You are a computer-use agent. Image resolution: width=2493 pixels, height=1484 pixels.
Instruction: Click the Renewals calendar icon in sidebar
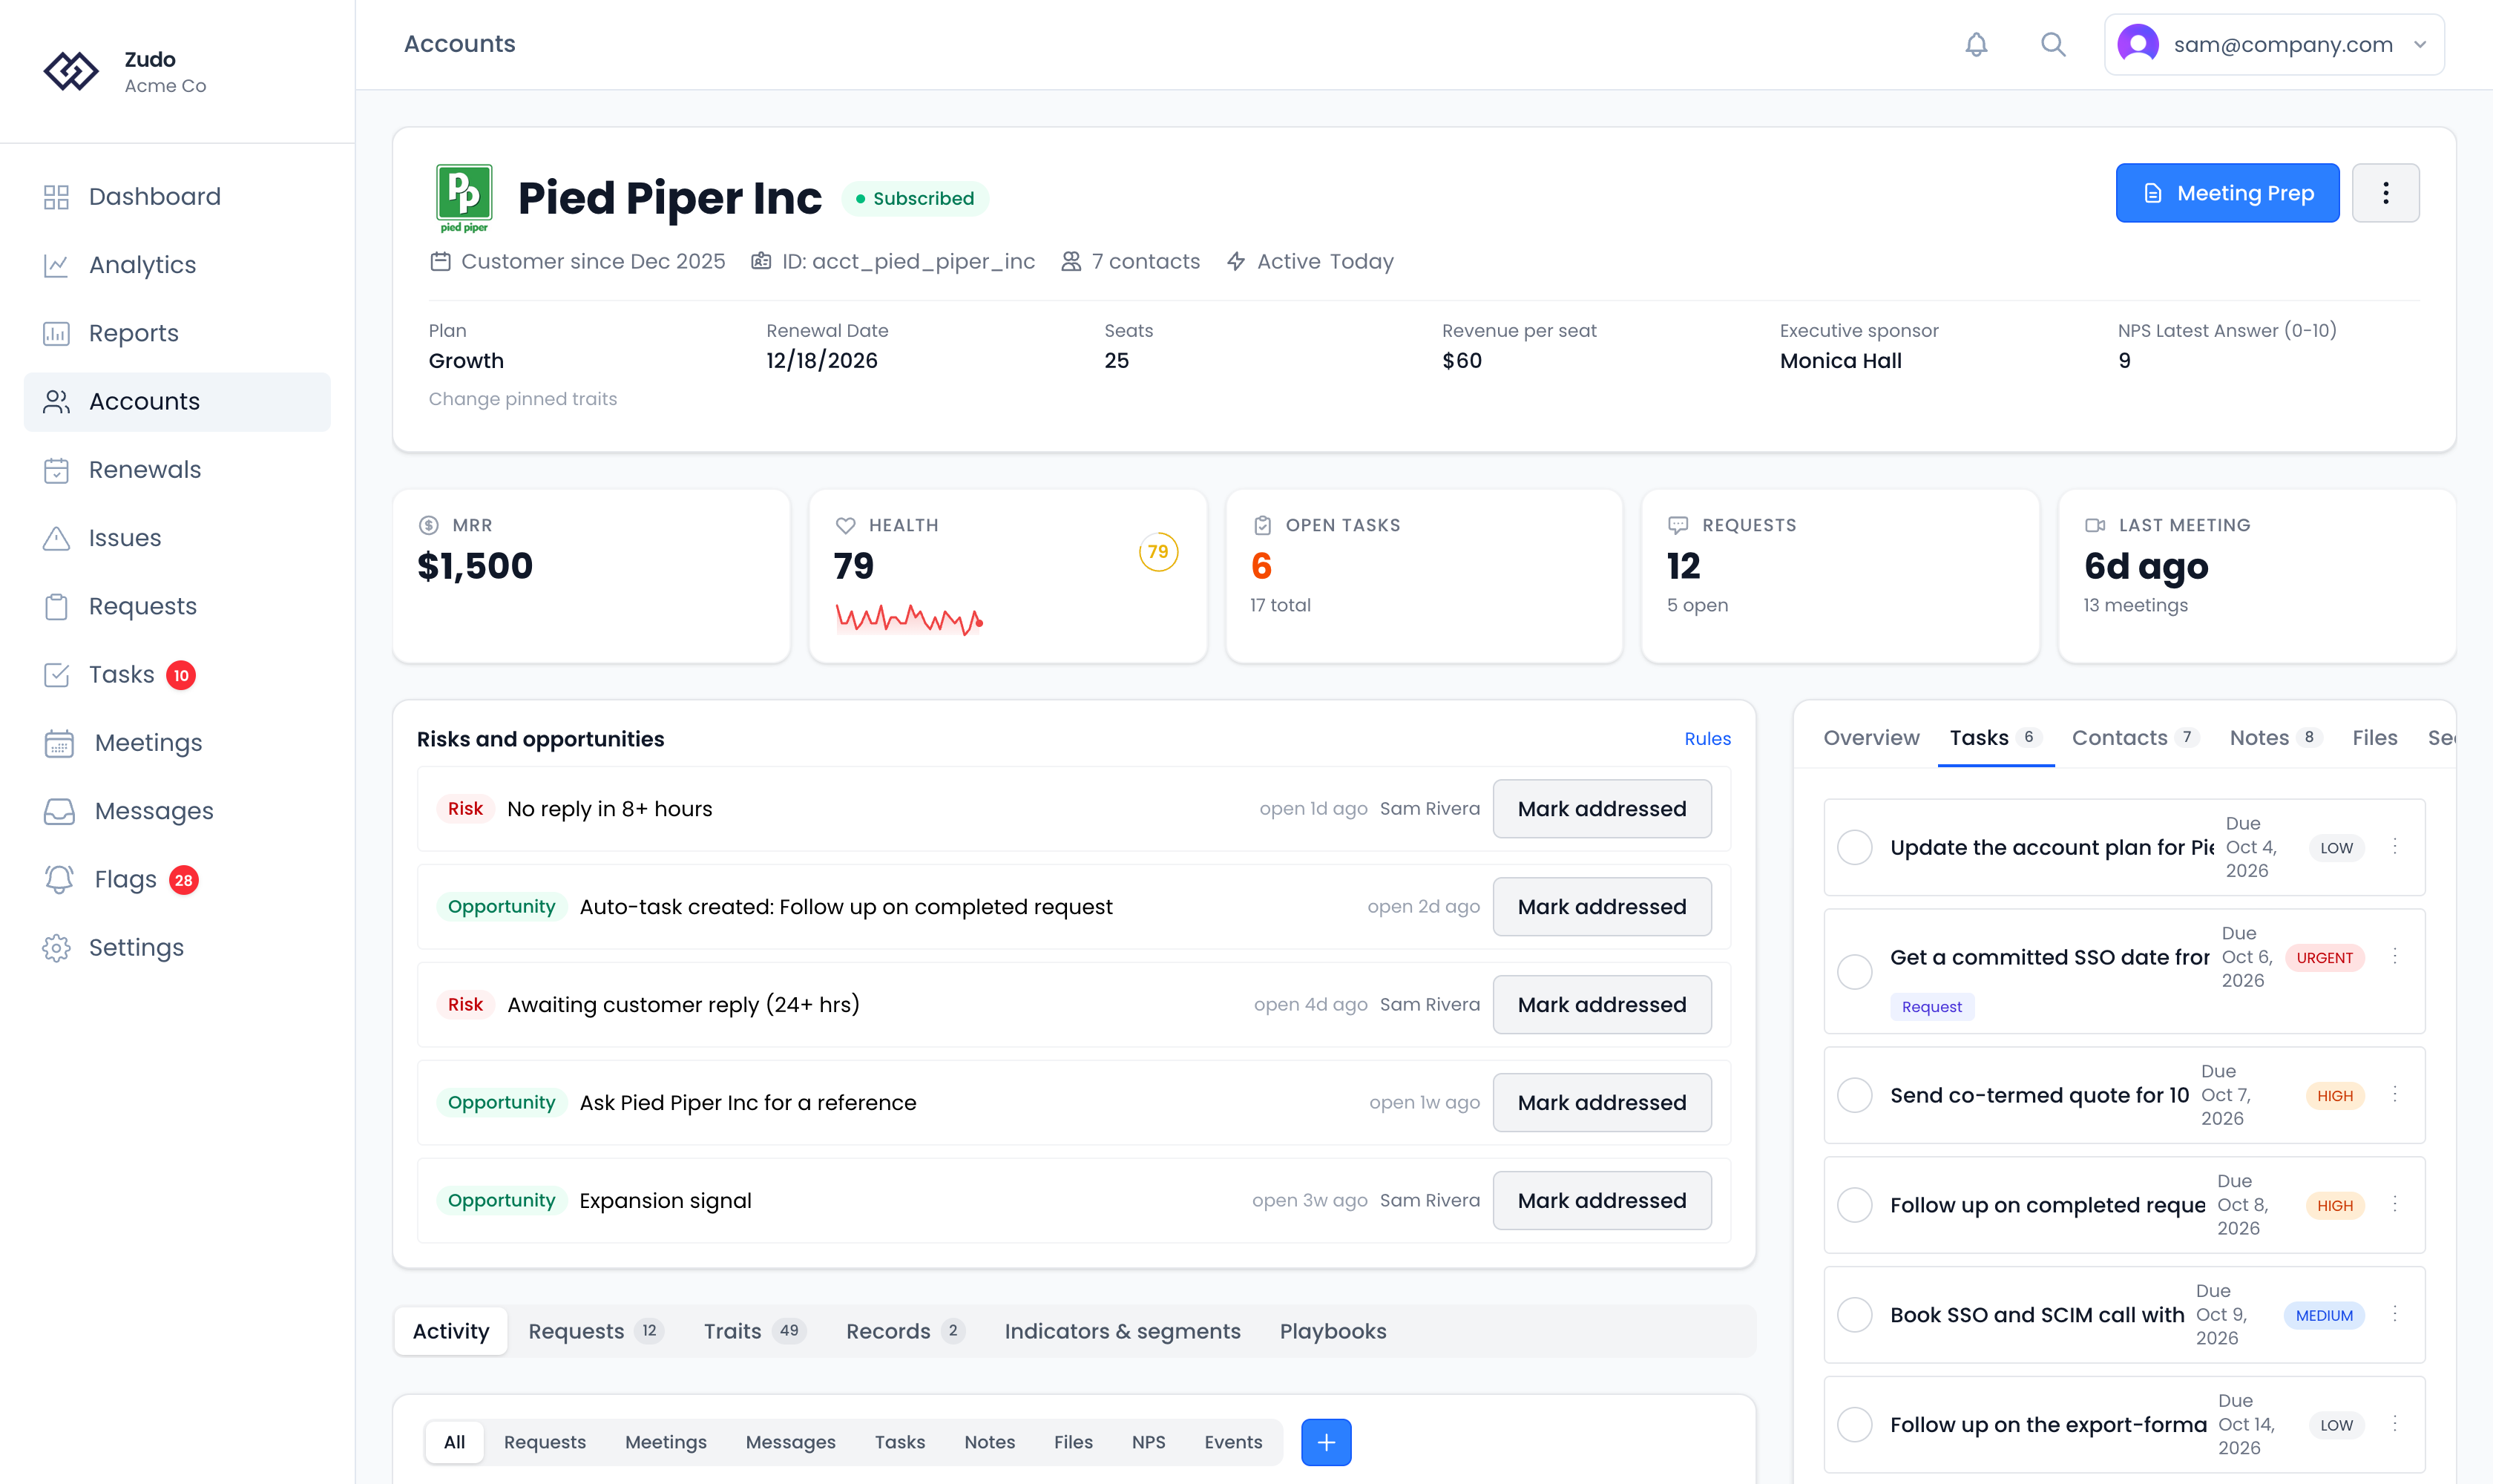tap(56, 470)
